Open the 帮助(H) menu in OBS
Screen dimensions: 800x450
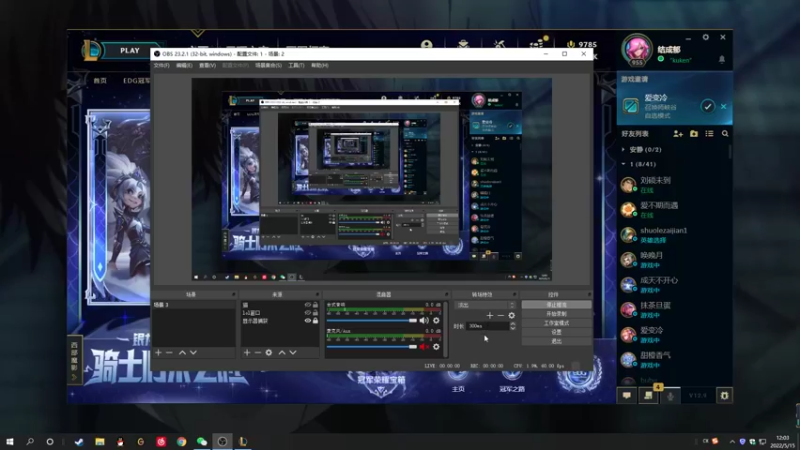[x=320, y=65]
